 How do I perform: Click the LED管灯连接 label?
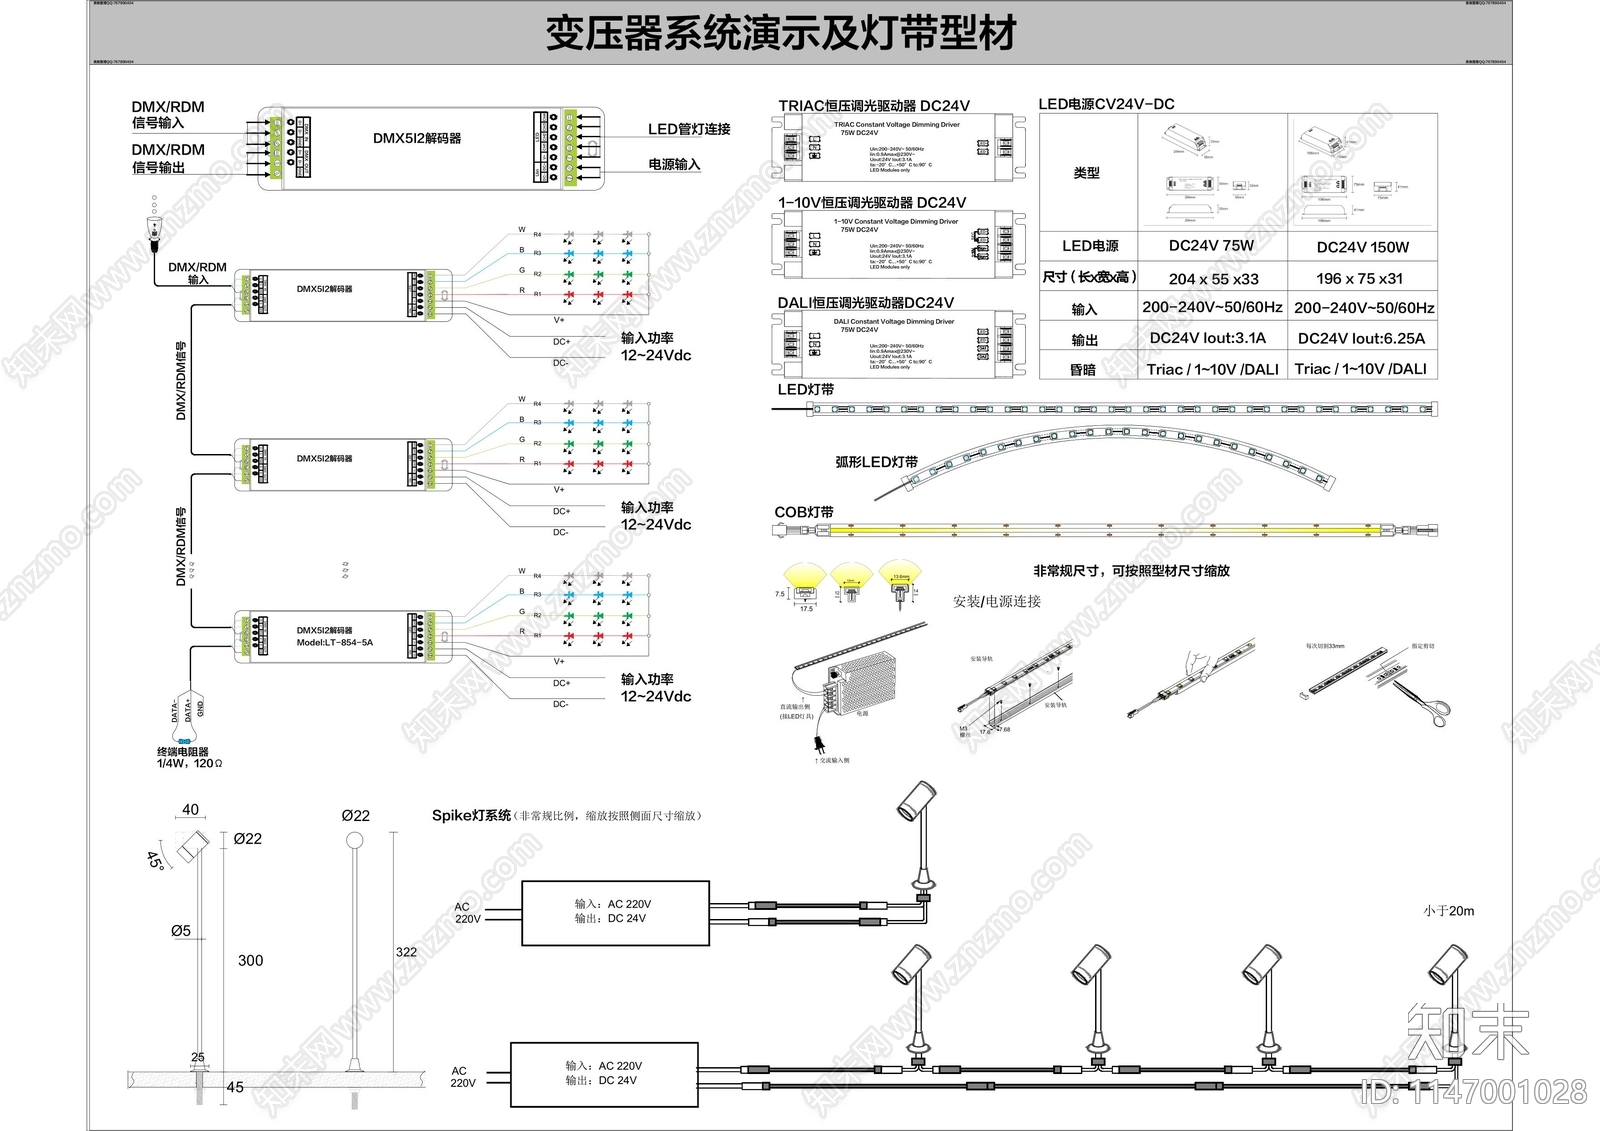pyautogui.click(x=689, y=129)
